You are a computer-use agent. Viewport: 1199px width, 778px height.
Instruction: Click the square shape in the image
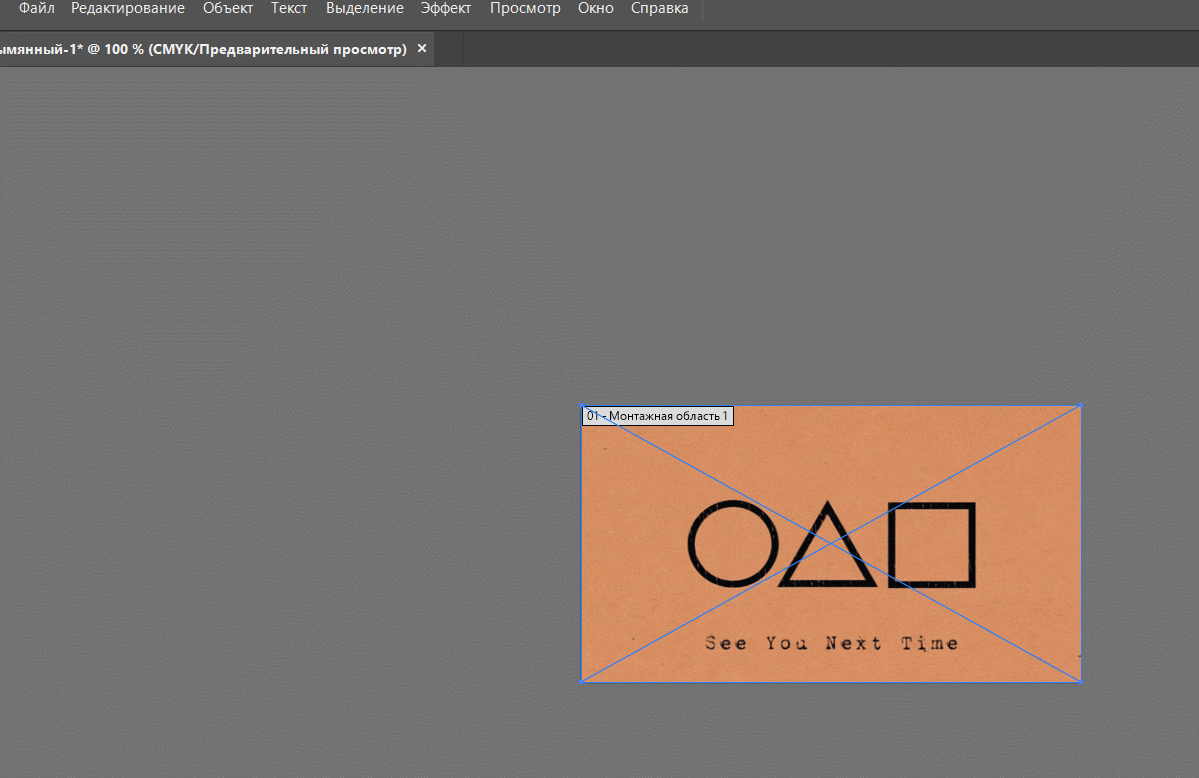pyautogui.click(x=931, y=545)
